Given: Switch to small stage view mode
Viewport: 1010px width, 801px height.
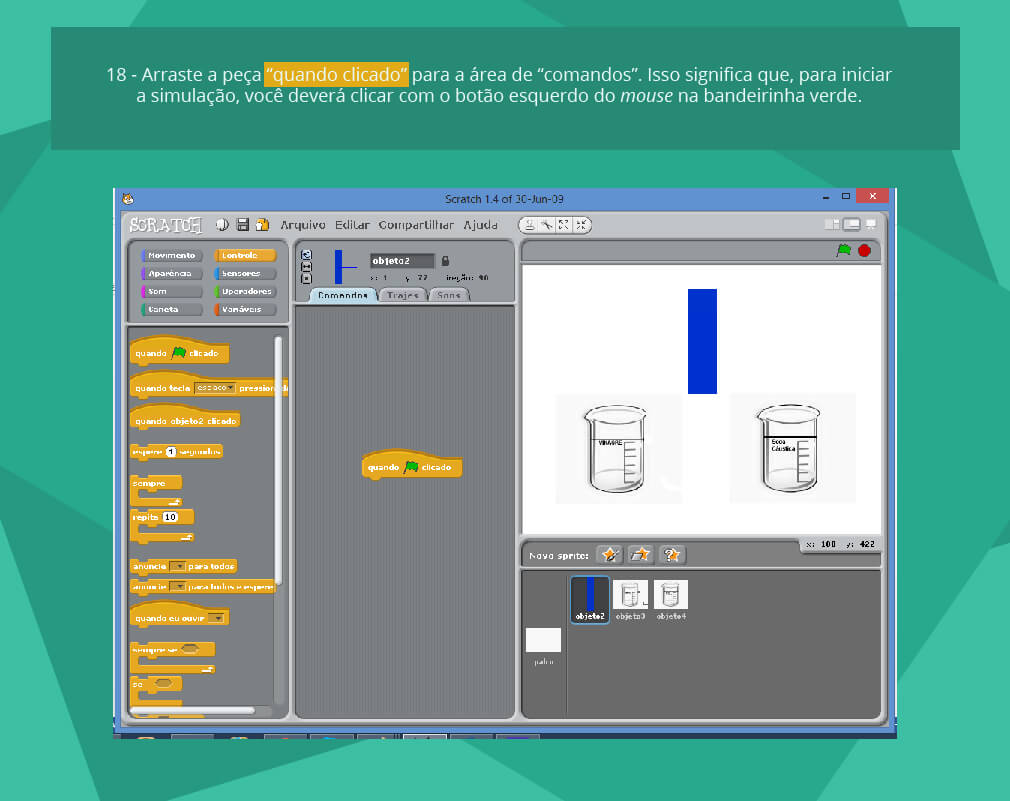Looking at the screenshot, I should [x=832, y=224].
